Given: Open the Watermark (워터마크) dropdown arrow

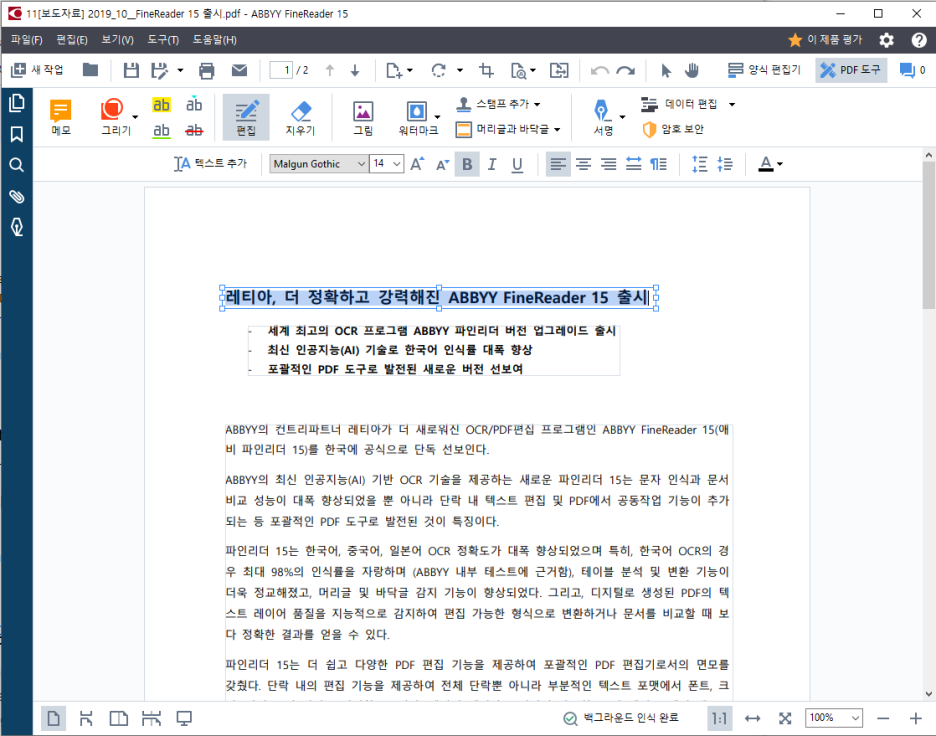Looking at the screenshot, I should 438,117.
